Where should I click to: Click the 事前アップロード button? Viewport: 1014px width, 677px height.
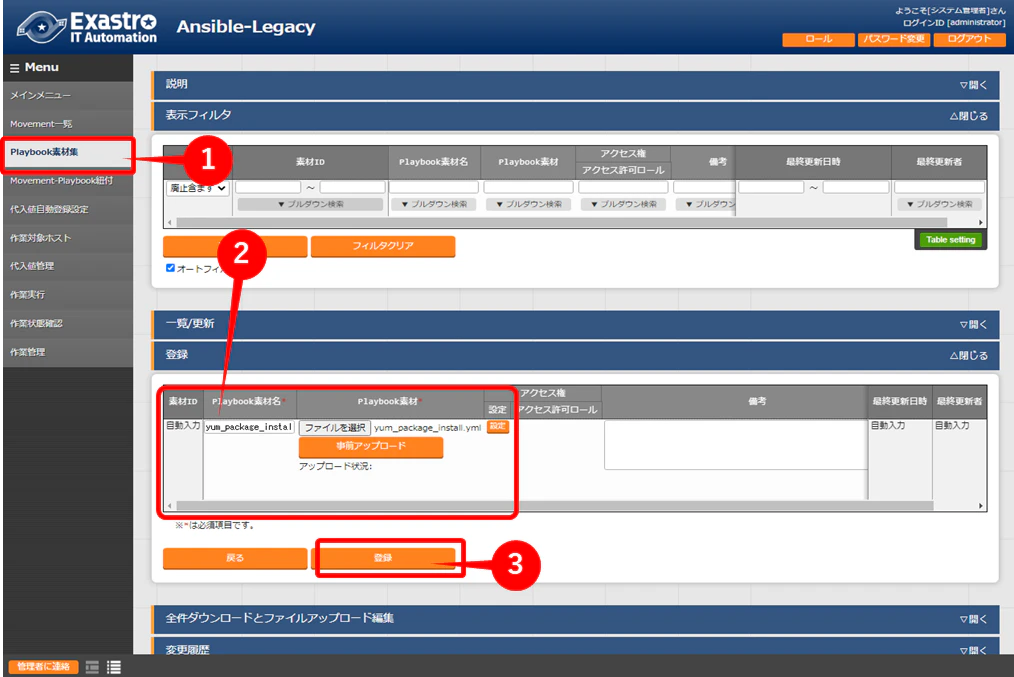[x=371, y=447]
